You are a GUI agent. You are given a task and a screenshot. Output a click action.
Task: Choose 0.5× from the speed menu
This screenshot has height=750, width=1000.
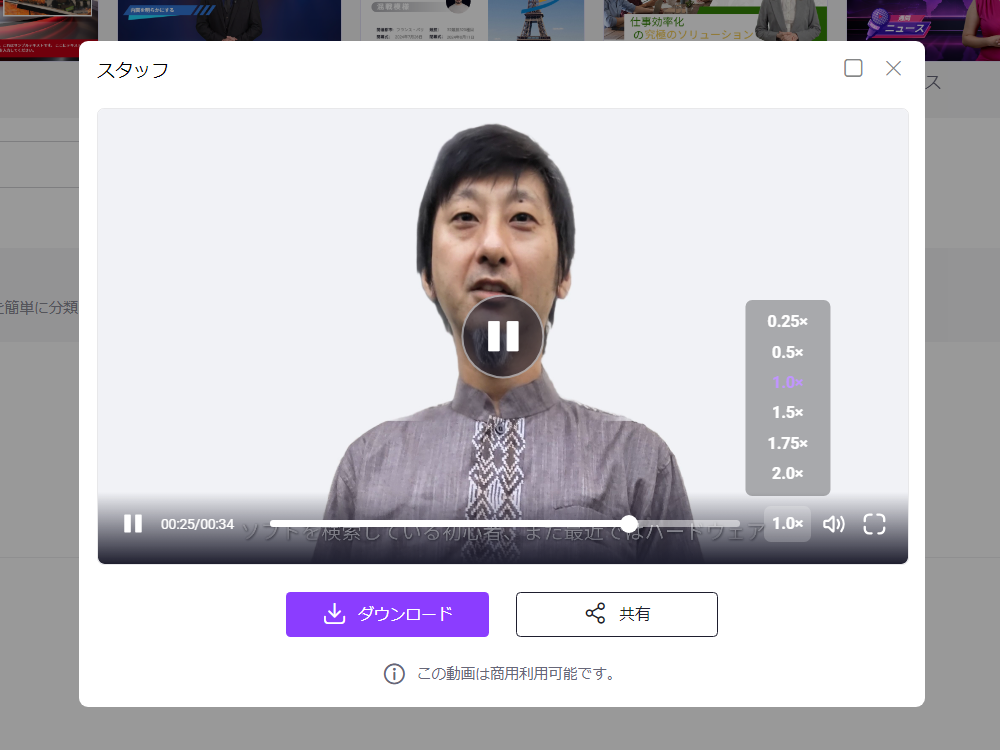pyautogui.click(x=787, y=352)
